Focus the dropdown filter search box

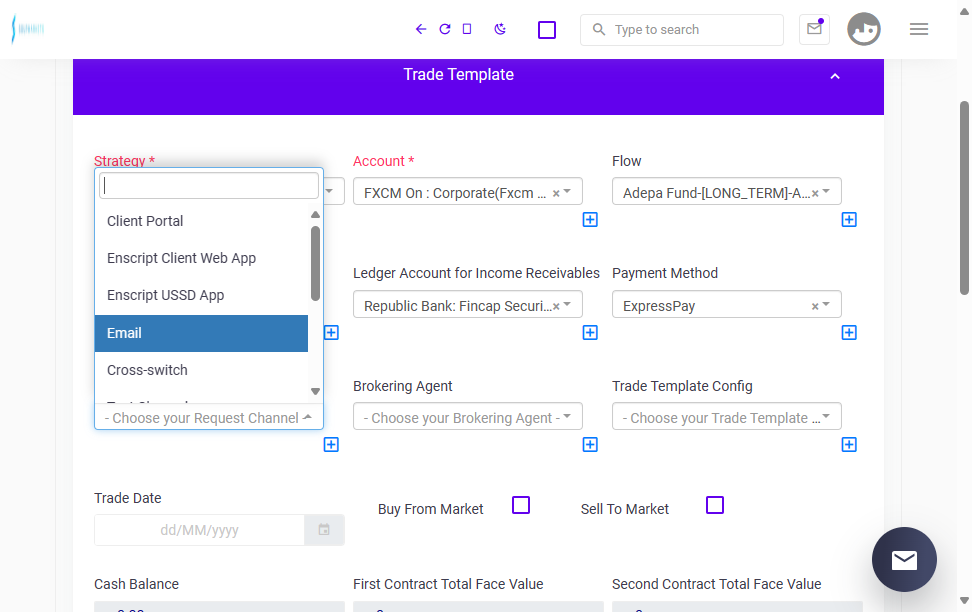(x=209, y=185)
